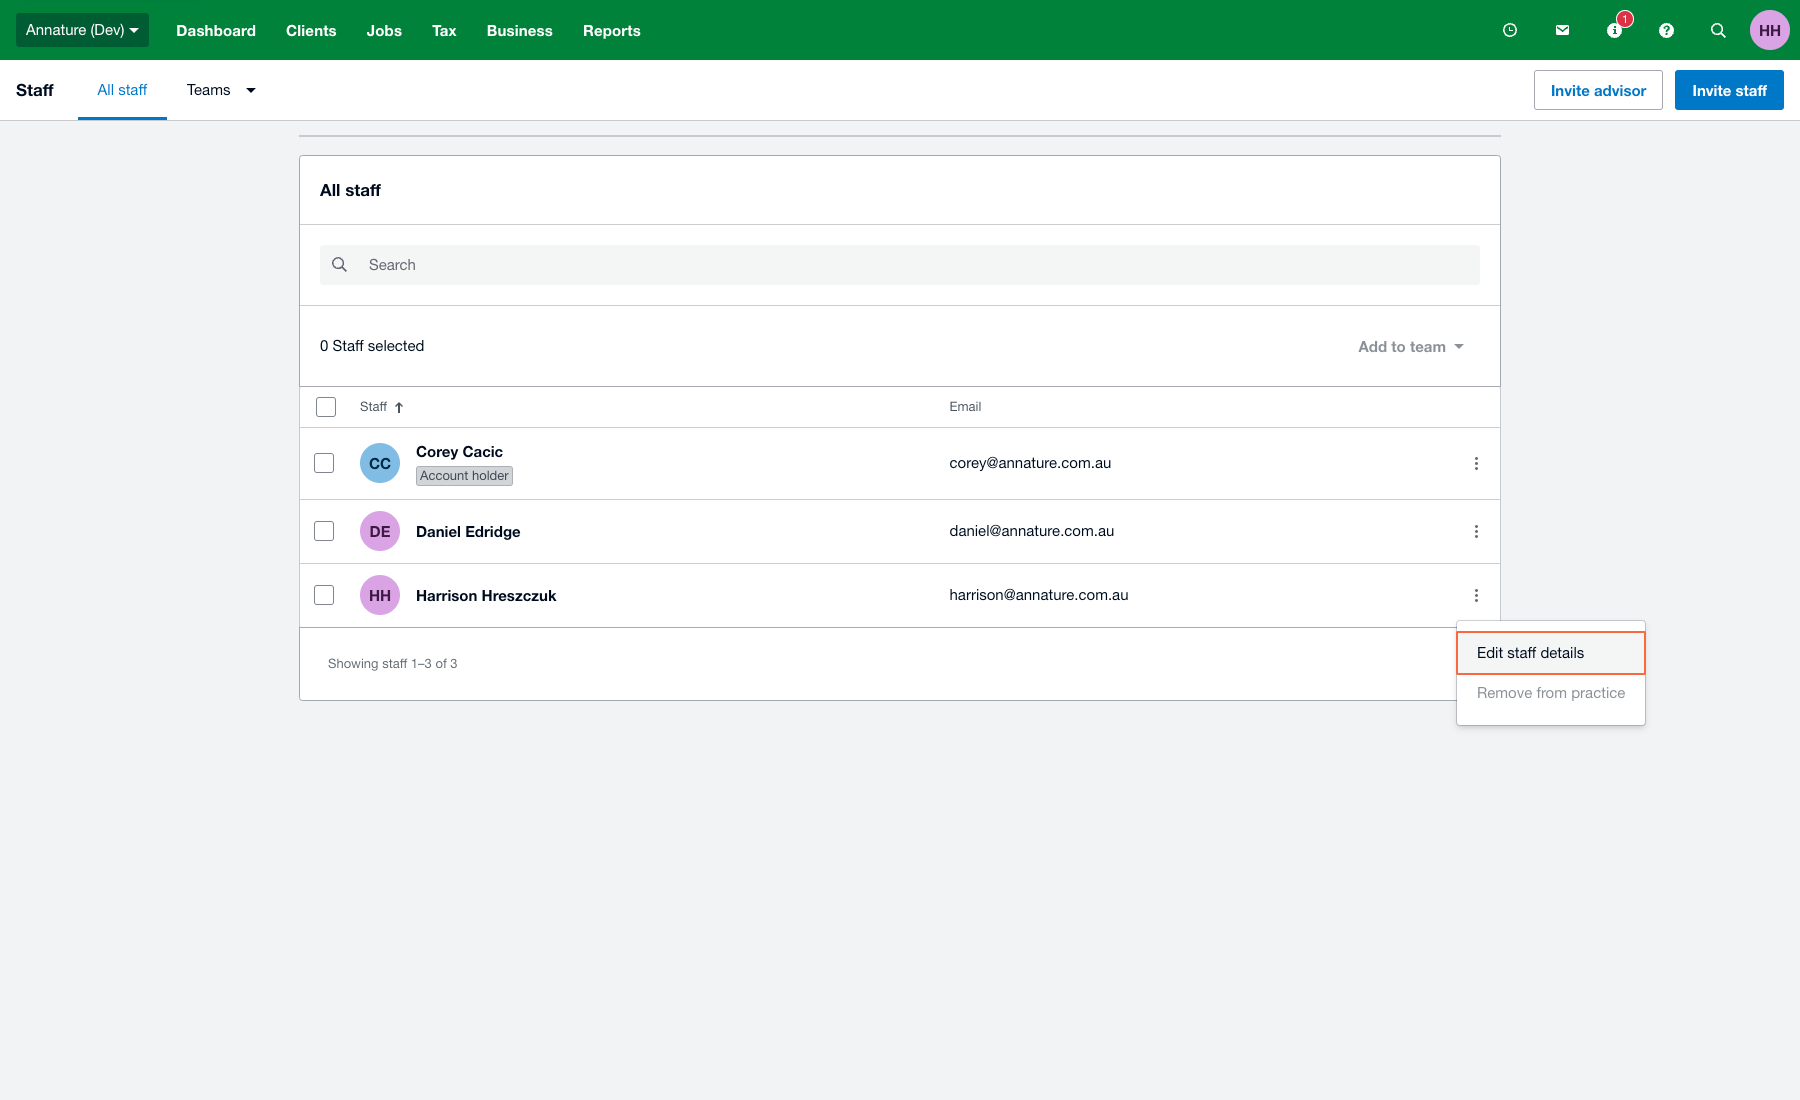
Task: Click the Invite staff button
Action: [x=1729, y=90]
